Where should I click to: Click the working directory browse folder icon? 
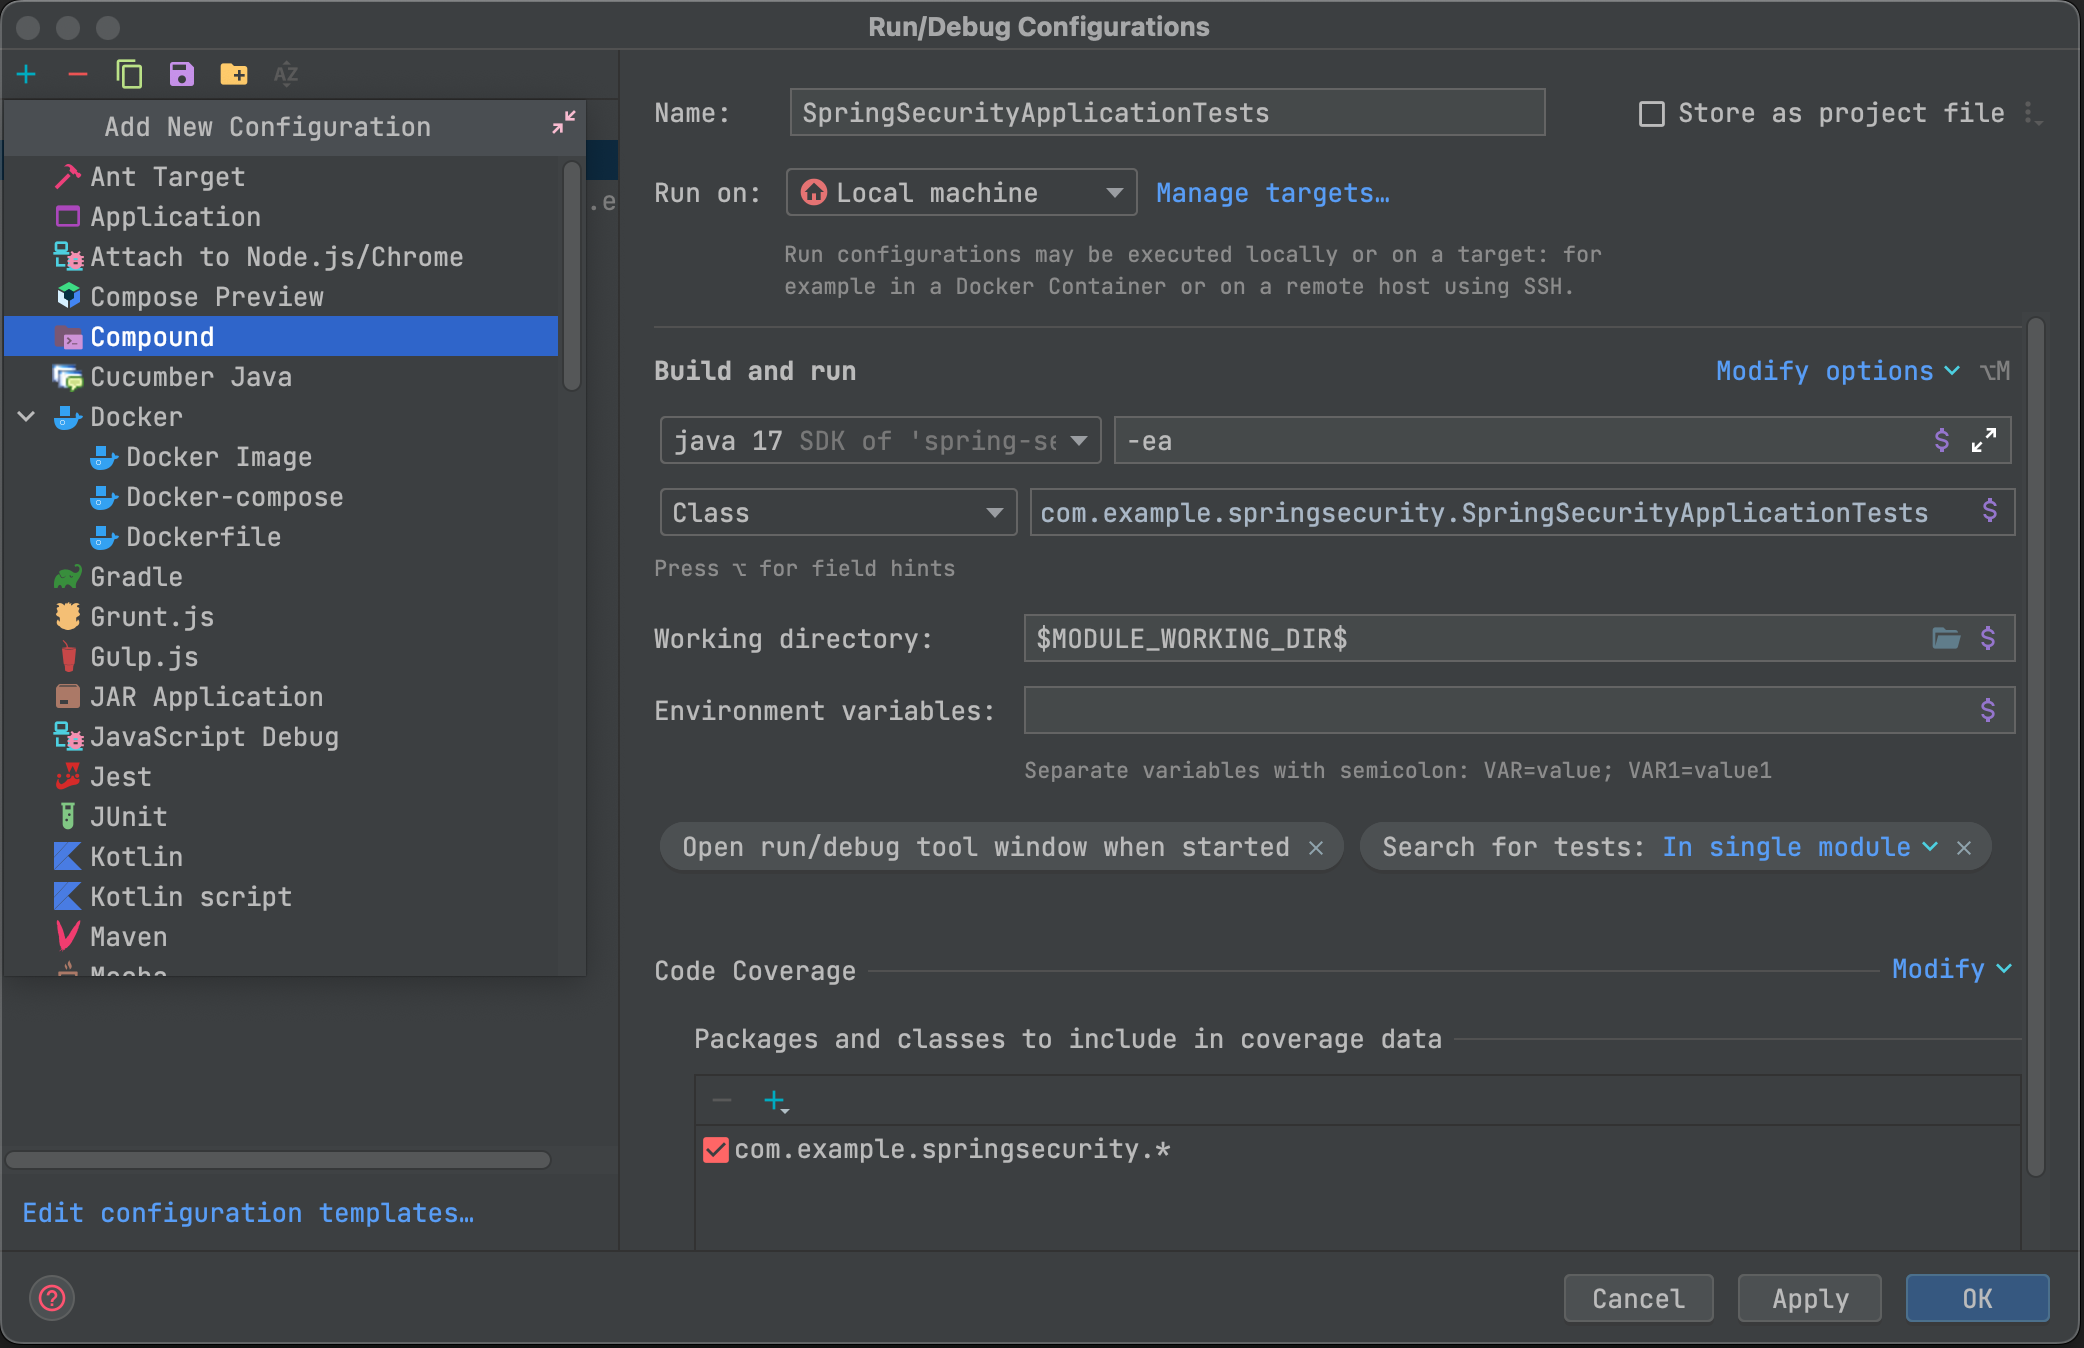click(1945, 638)
